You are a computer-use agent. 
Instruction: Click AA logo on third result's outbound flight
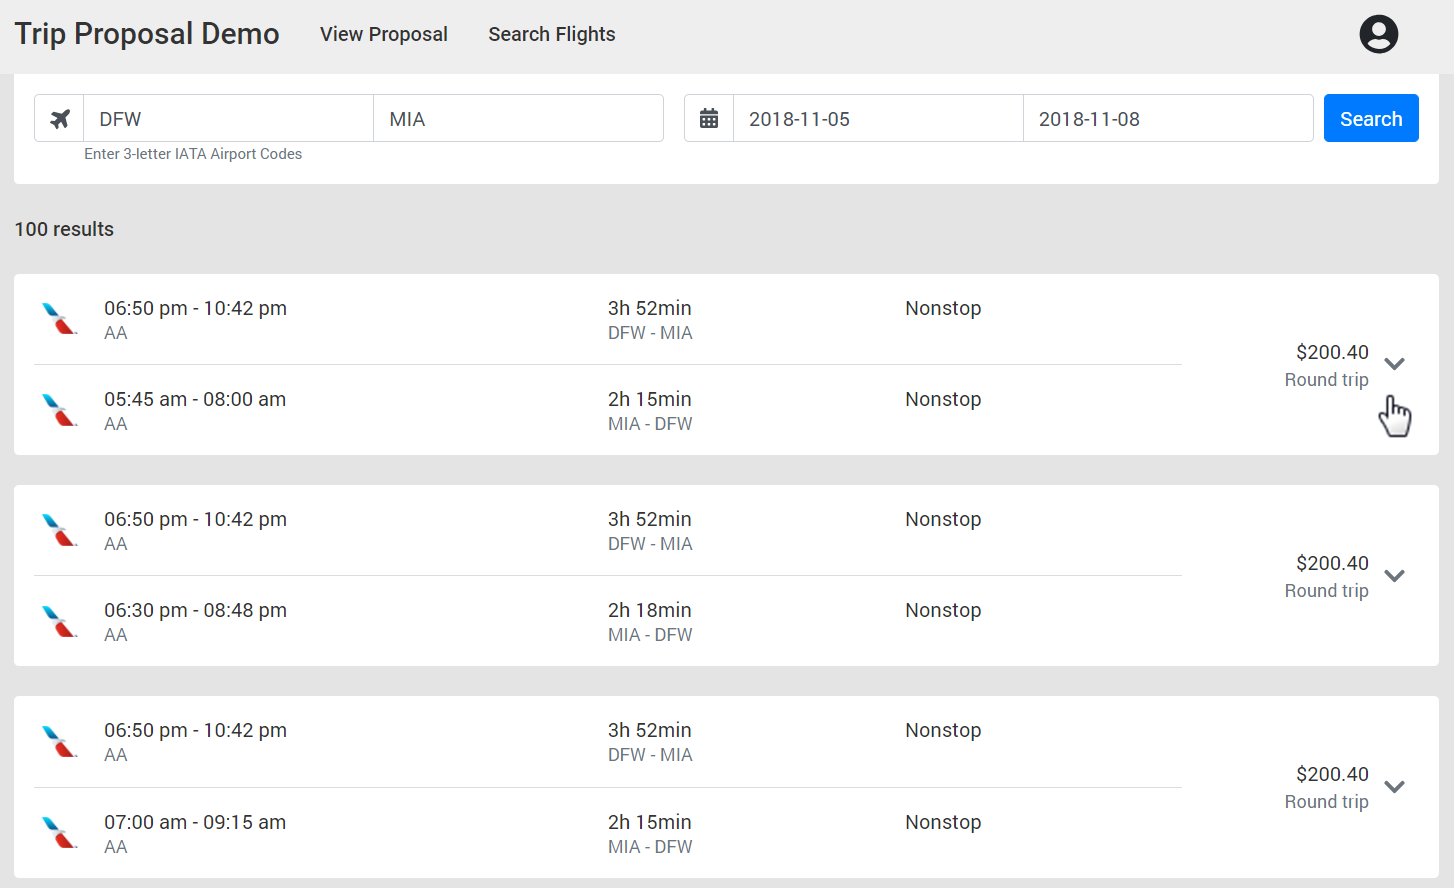pos(60,741)
